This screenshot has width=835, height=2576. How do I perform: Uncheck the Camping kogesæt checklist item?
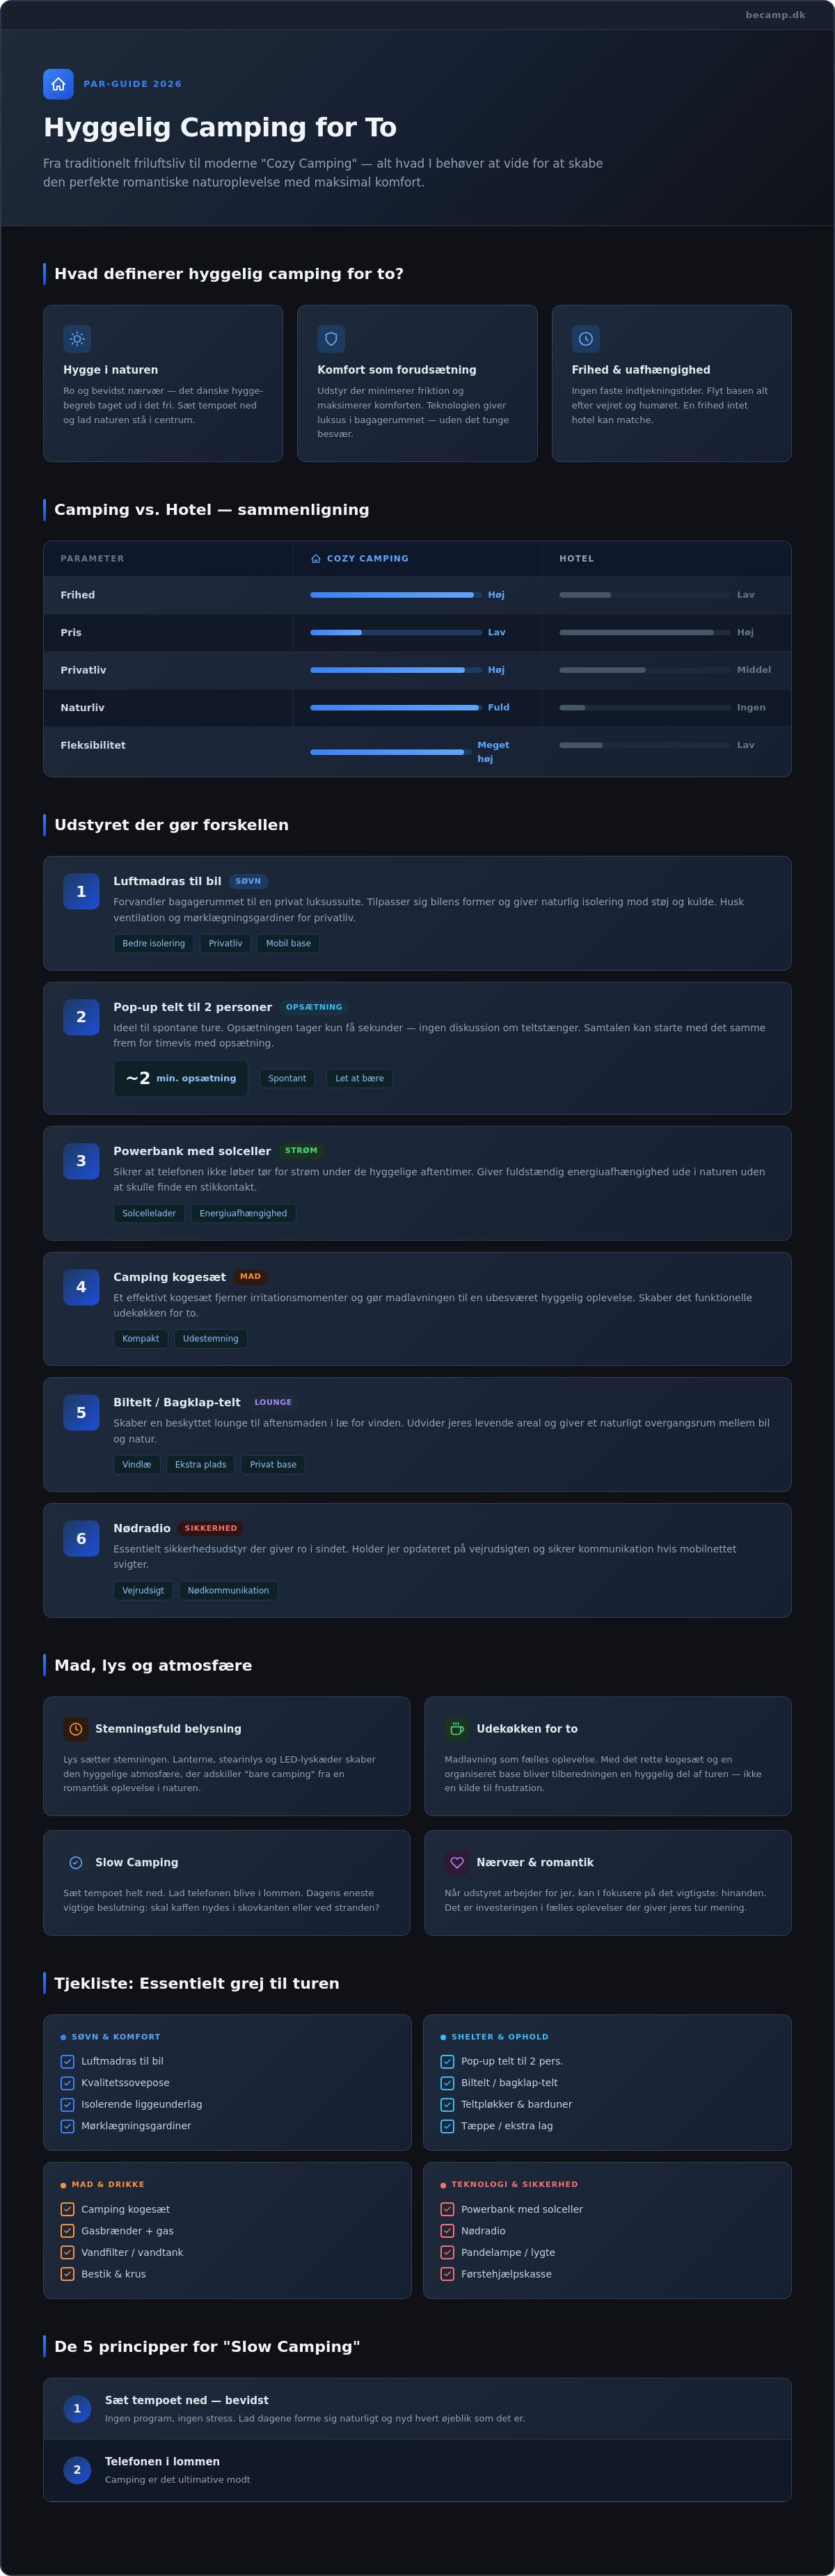click(x=68, y=2209)
